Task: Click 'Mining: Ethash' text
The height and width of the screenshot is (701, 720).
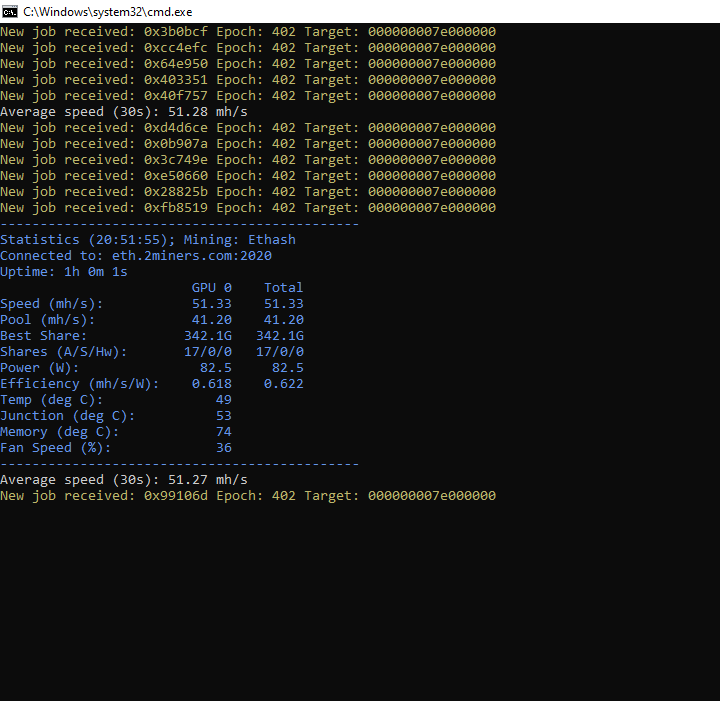Action: pyautogui.click(x=240, y=240)
